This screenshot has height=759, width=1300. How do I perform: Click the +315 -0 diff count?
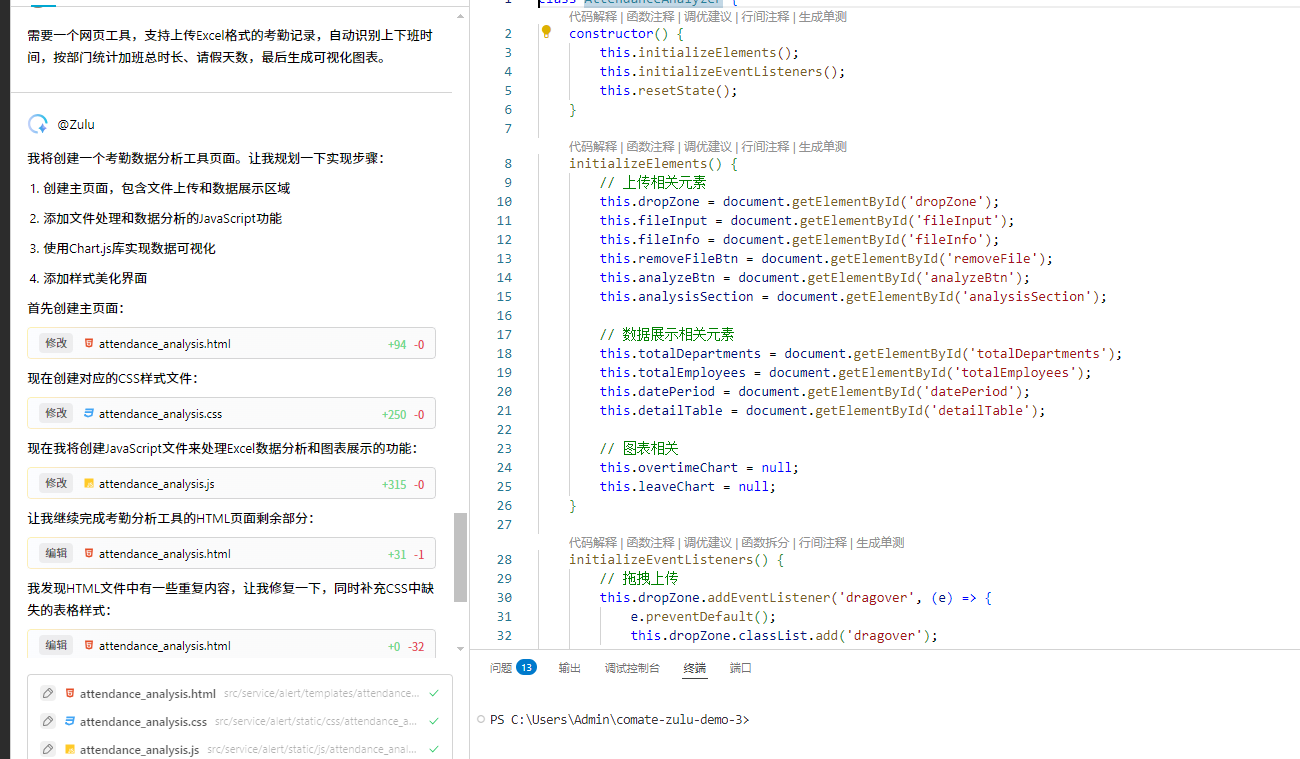click(403, 484)
